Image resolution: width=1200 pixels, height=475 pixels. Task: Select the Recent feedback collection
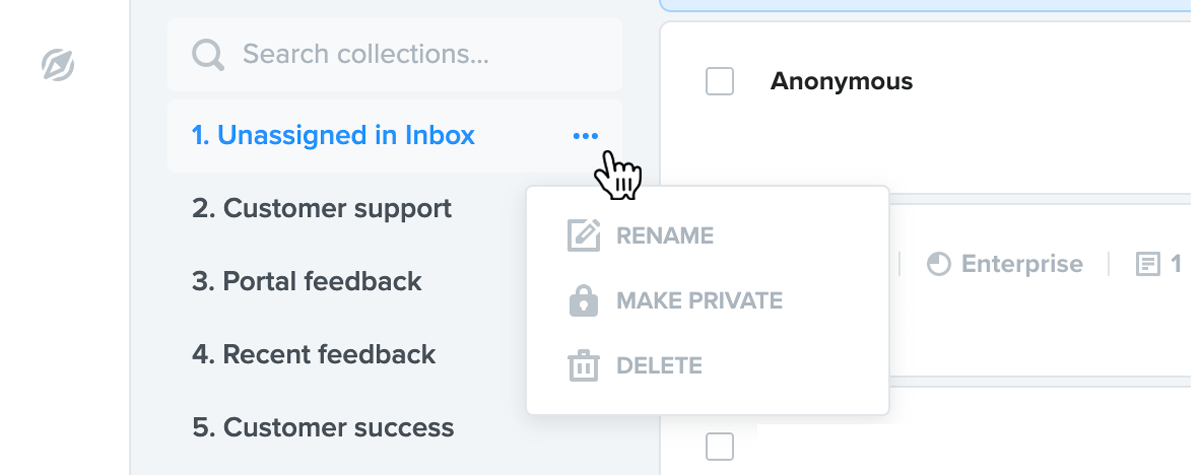click(313, 354)
